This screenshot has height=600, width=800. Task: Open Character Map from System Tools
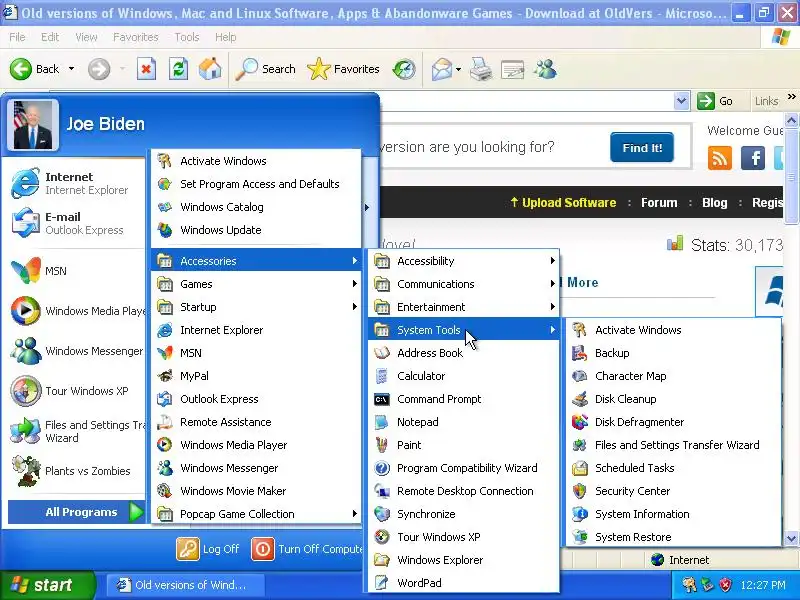[x=673, y=376]
